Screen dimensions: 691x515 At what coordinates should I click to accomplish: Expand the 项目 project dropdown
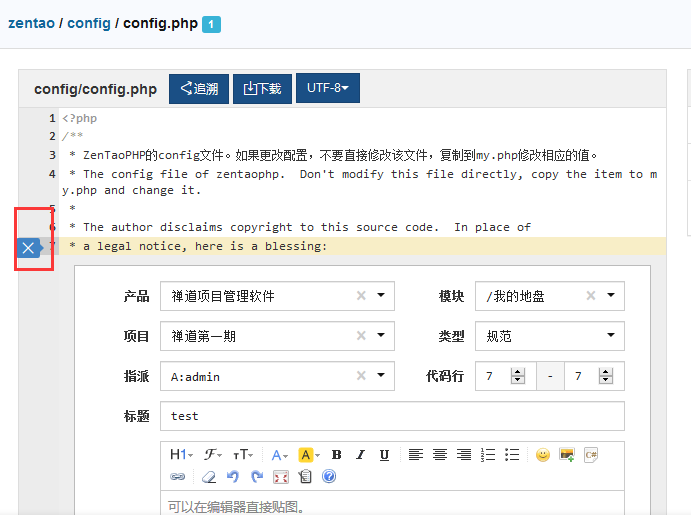pyautogui.click(x=381, y=335)
